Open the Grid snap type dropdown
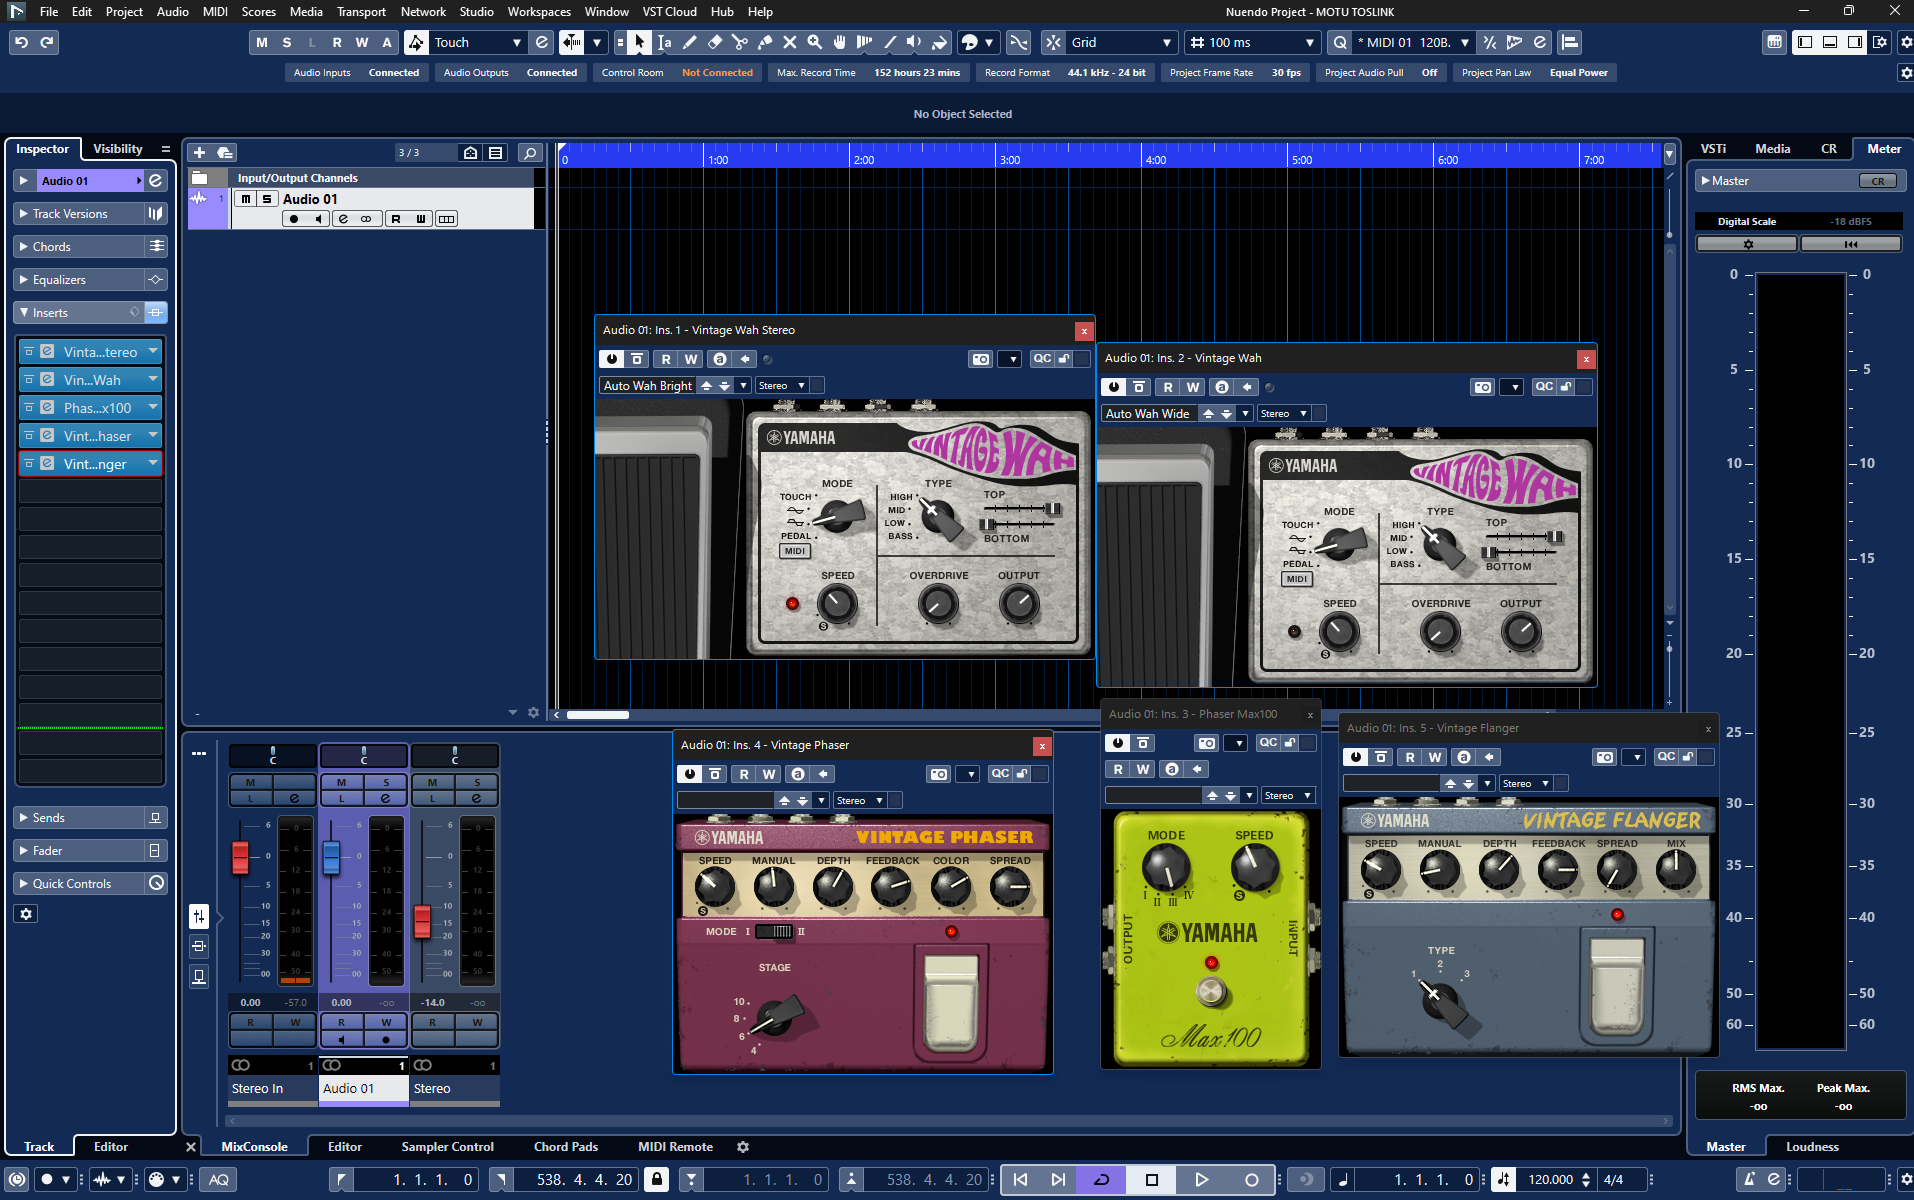The width and height of the screenshot is (1914, 1200). pyautogui.click(x=1120, y=42)
